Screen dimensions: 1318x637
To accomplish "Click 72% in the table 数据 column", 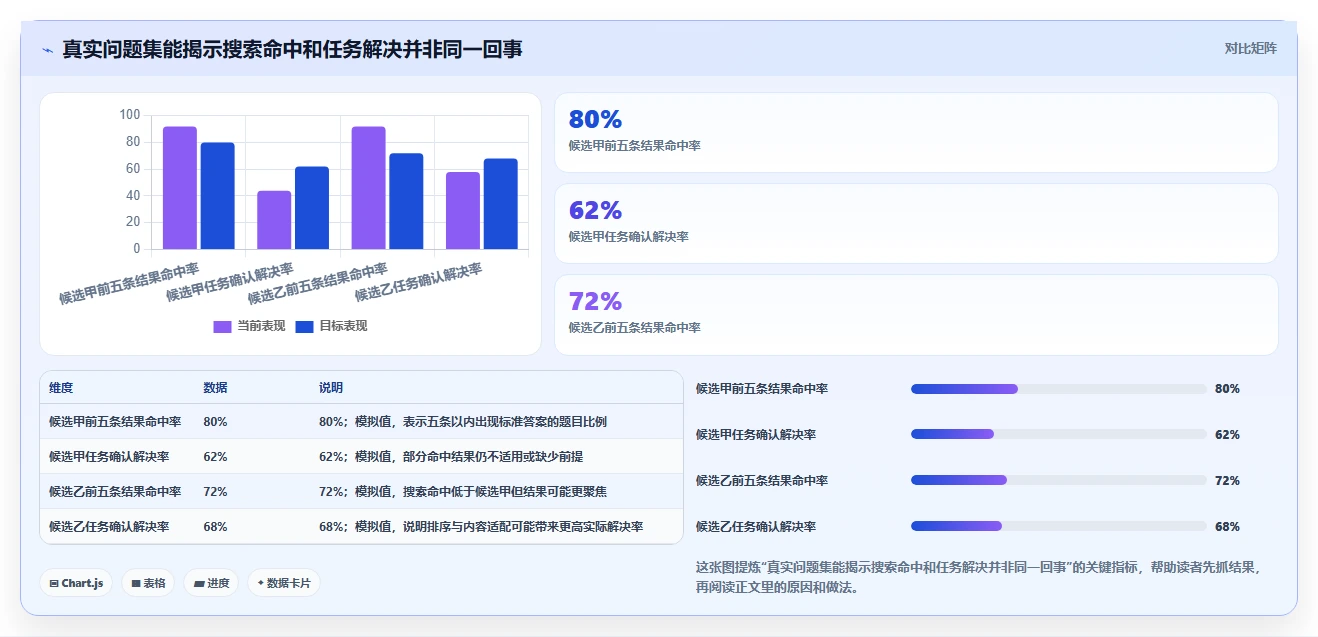I will point(215,492).
